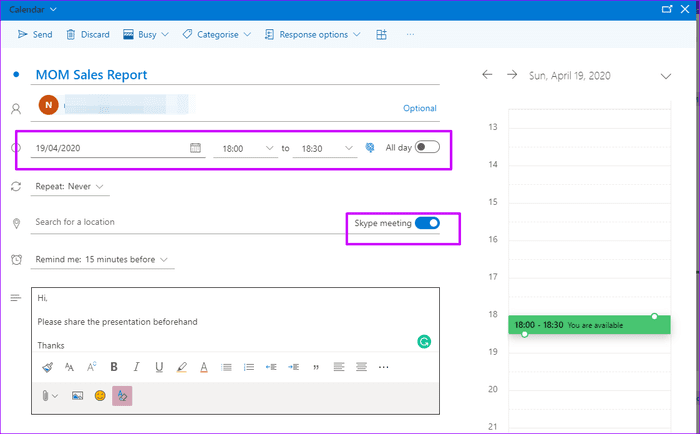The image size is (700, 434).
Task: Align text to the left
Action: [x=339, y=367]
